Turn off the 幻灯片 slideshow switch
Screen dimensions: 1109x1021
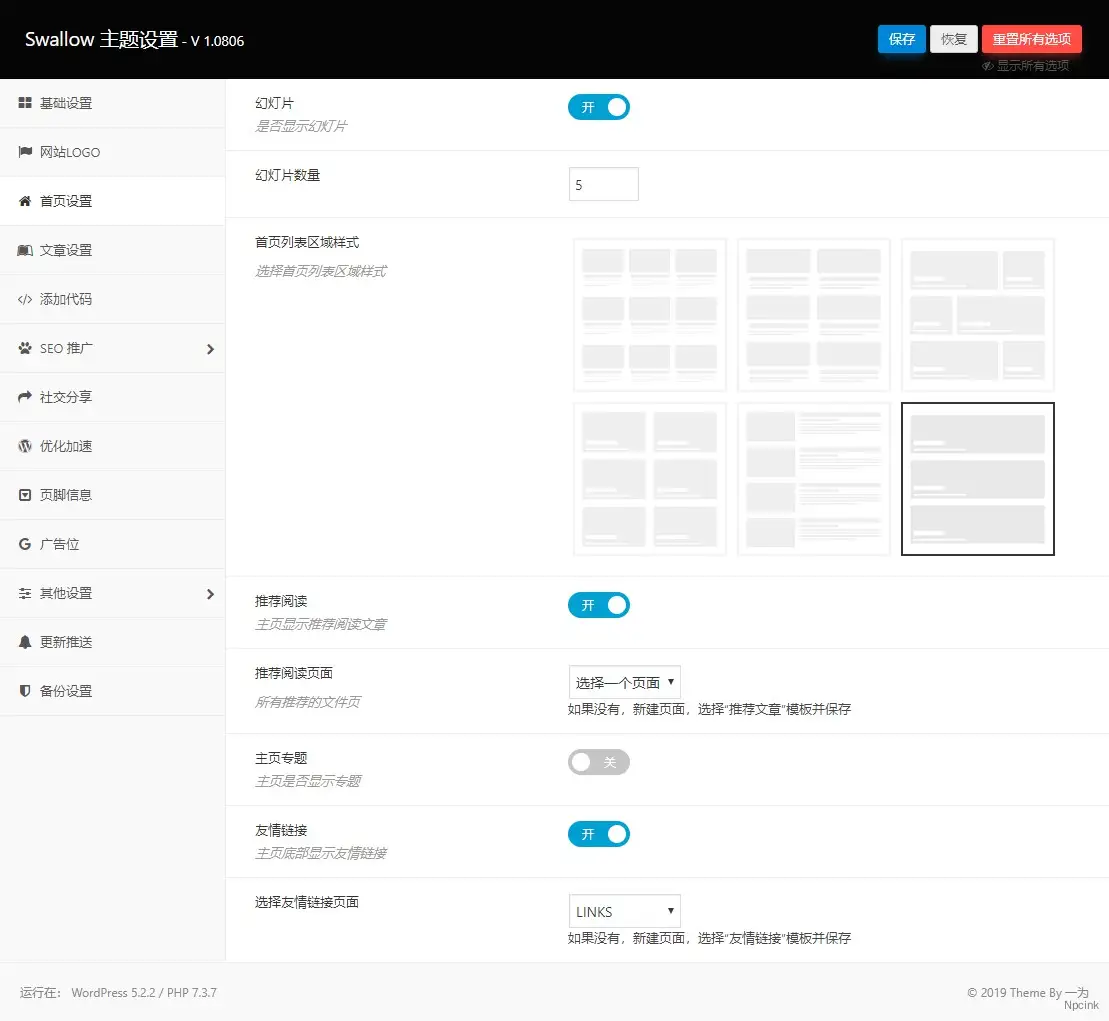(598, 107)
